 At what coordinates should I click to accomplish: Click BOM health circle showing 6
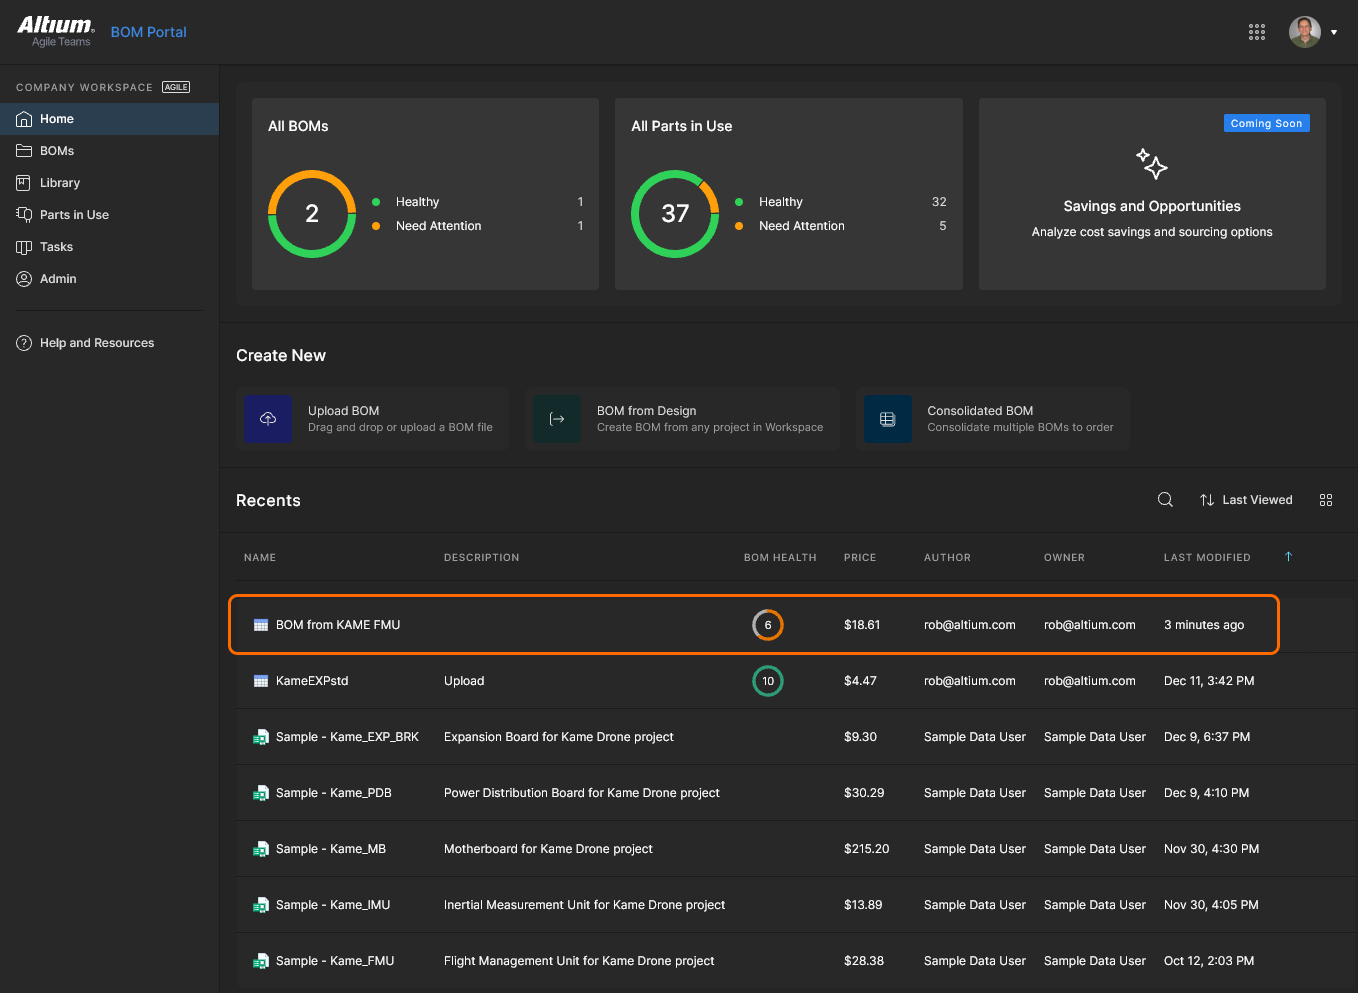click(x=768, y=625)
